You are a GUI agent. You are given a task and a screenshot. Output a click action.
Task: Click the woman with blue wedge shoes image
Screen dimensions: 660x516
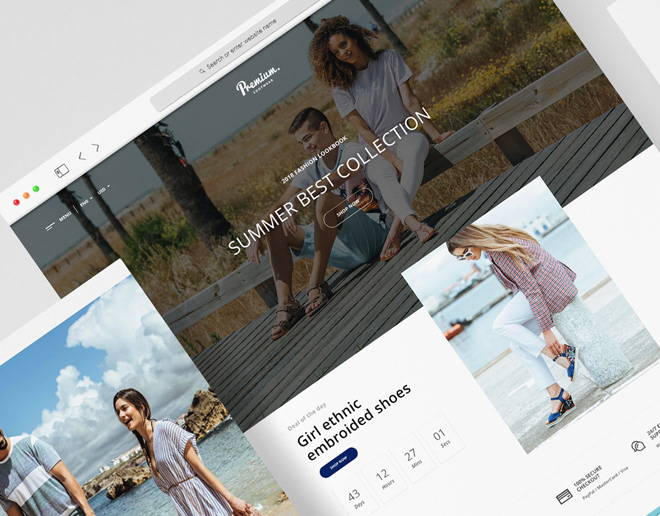click(x=530, y=316)
